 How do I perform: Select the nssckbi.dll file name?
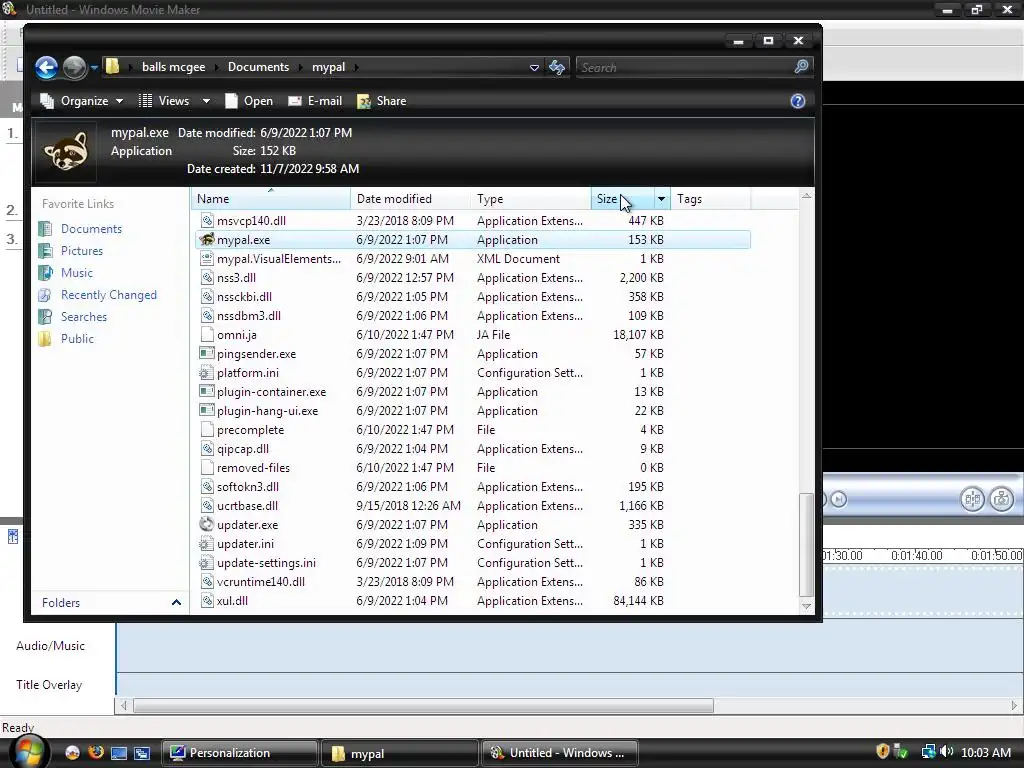pyautogui.click(x=244, y=297)
